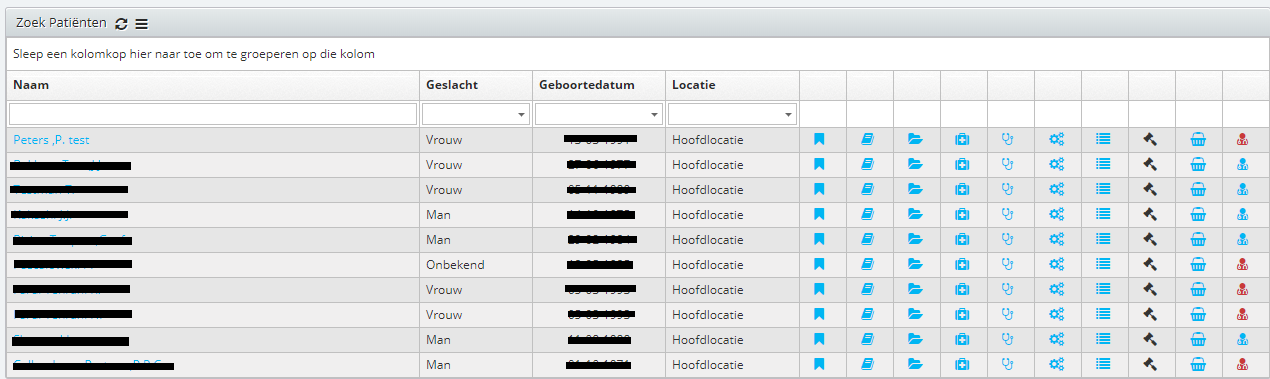Click the list icon in Onbekend row
Screen dimensions: 1270x379
1103,265
